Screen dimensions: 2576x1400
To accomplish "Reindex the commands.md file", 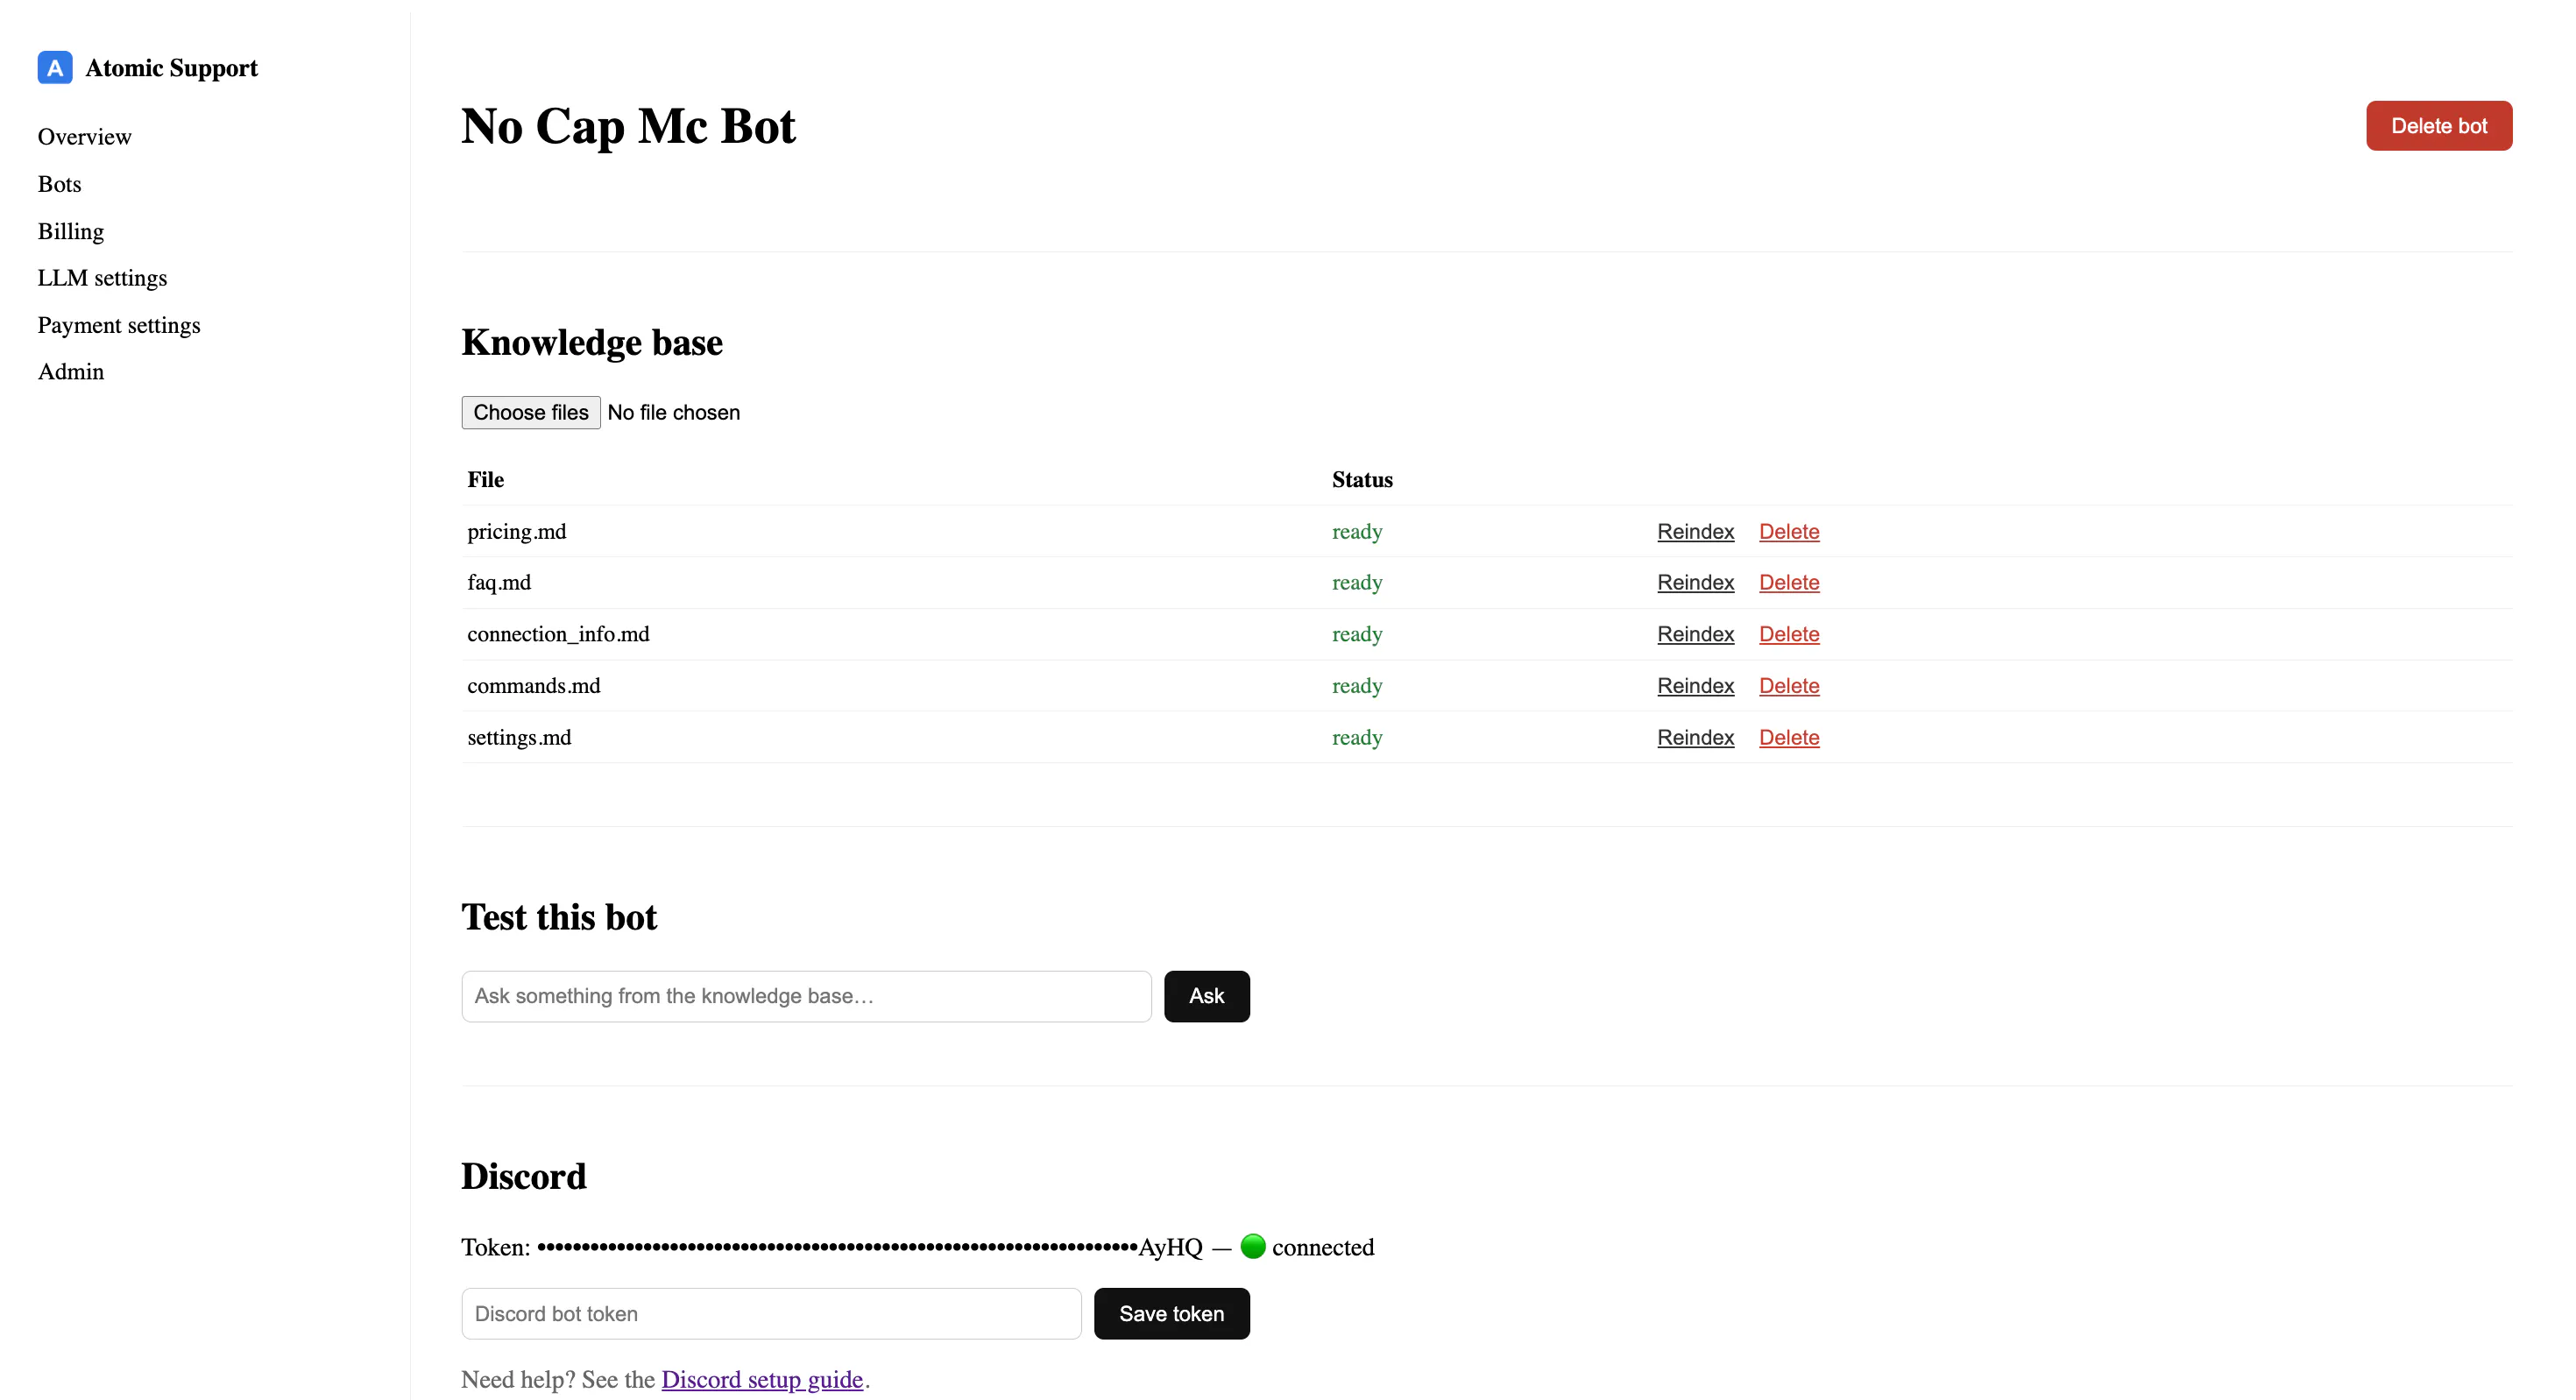I will [x=1695, y=686].
